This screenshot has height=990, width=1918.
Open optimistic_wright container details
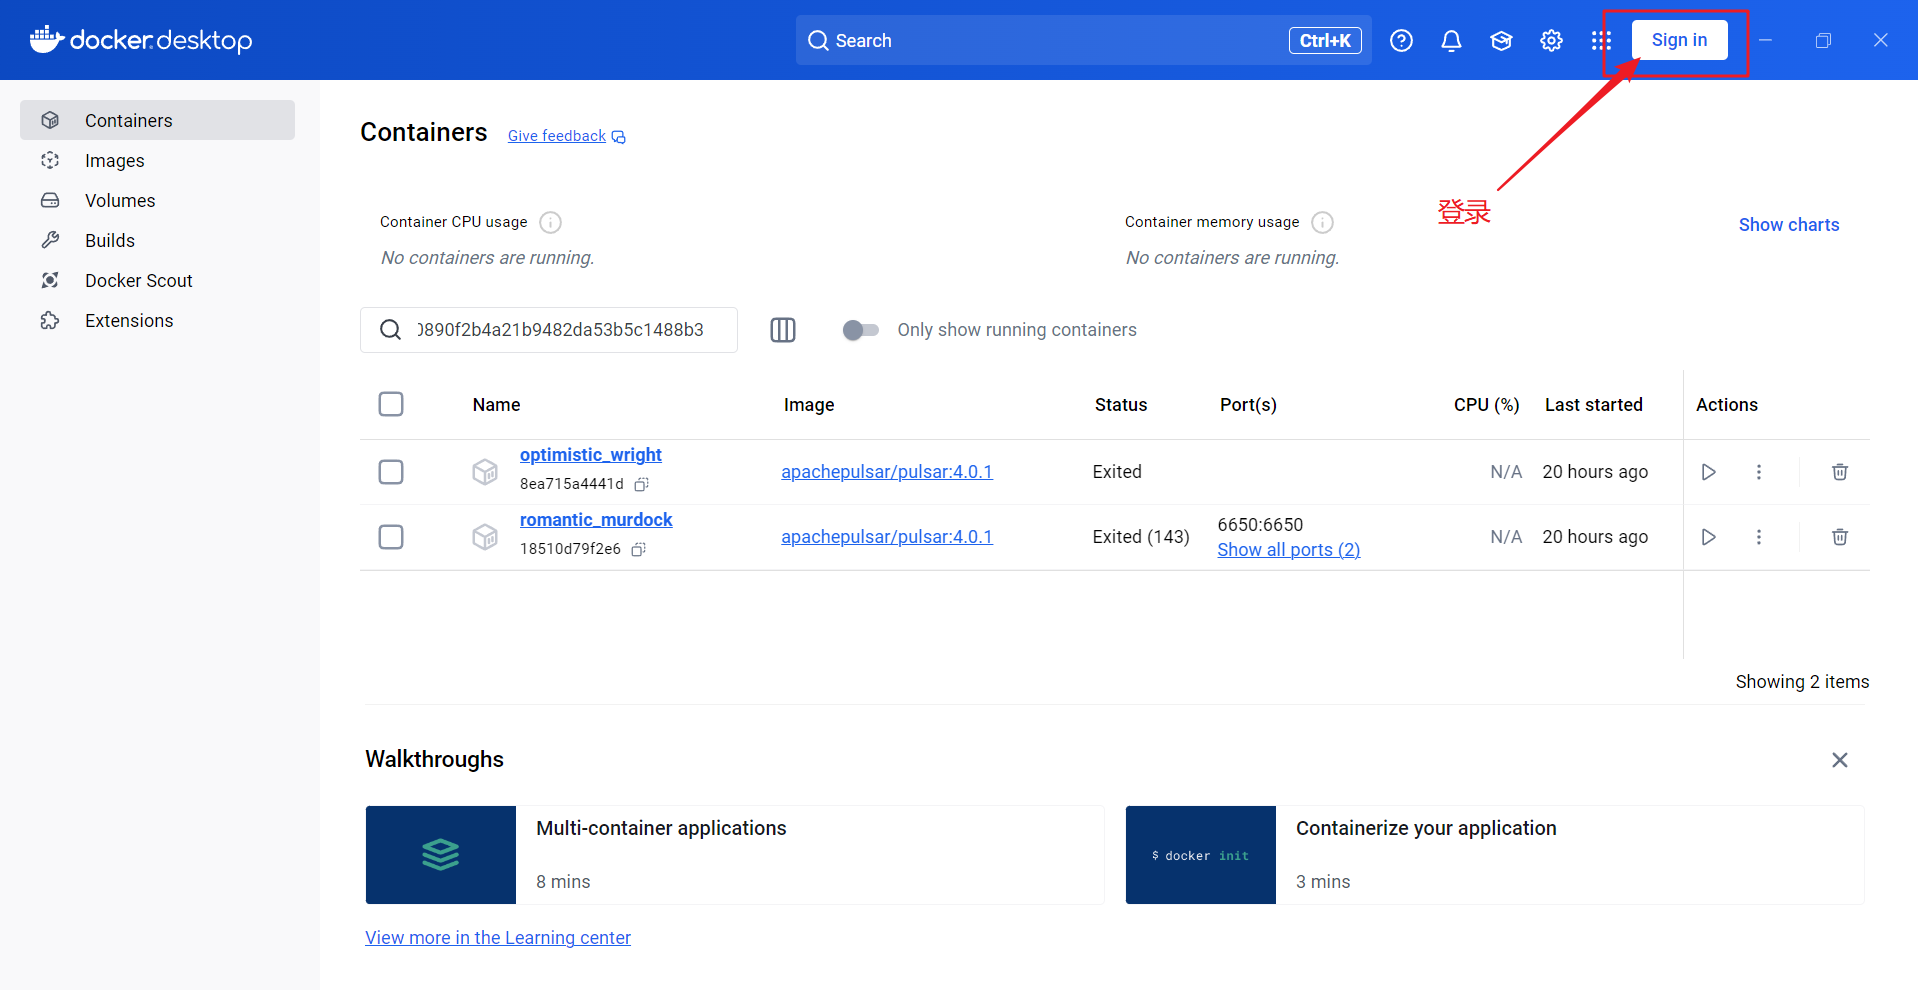pyautogui.click(x=590, y=455)
